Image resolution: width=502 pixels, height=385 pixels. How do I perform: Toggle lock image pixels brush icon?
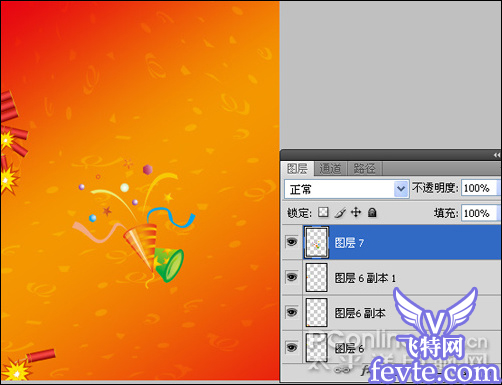point(340,212)
